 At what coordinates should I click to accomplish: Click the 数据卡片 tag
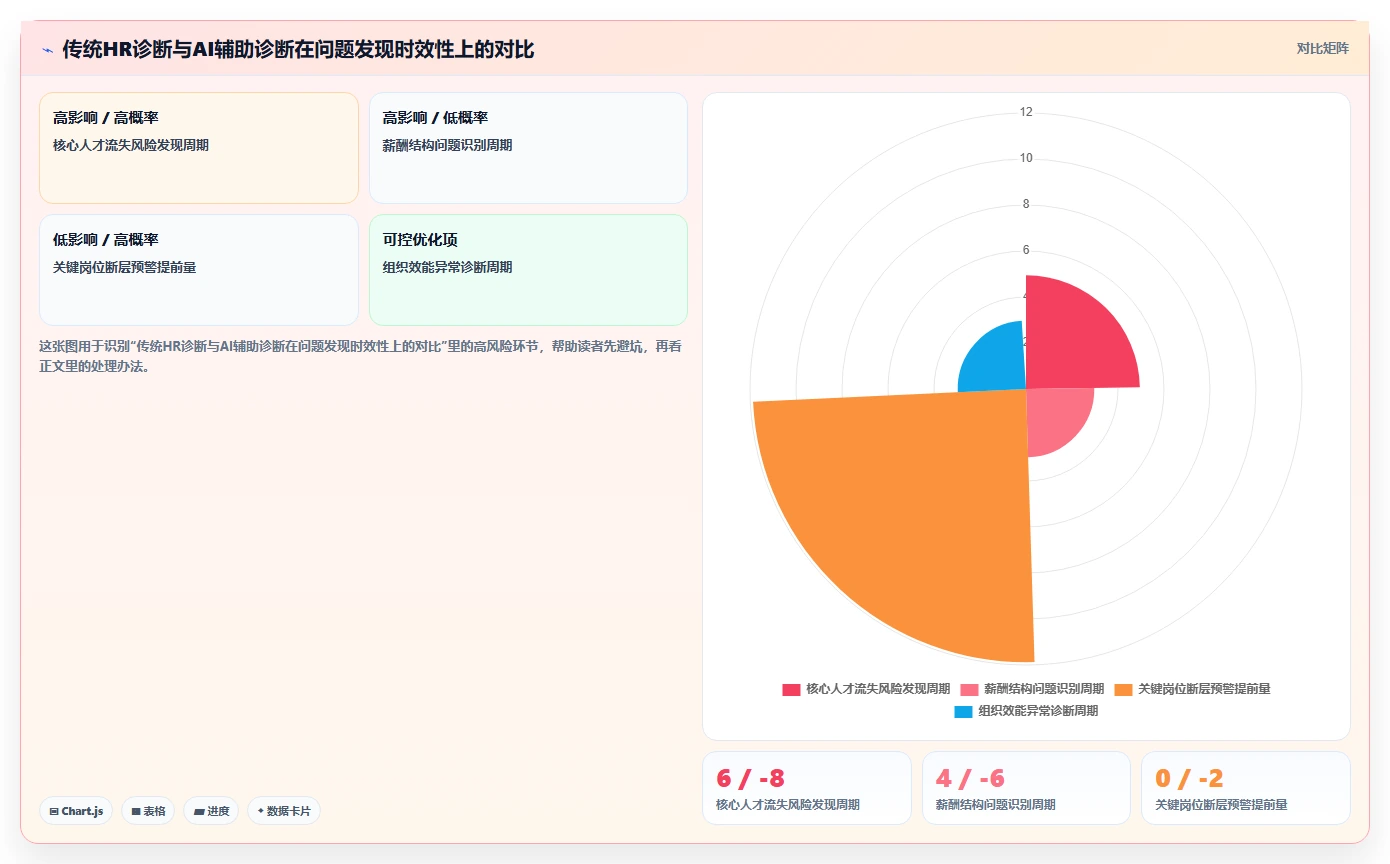284,811
